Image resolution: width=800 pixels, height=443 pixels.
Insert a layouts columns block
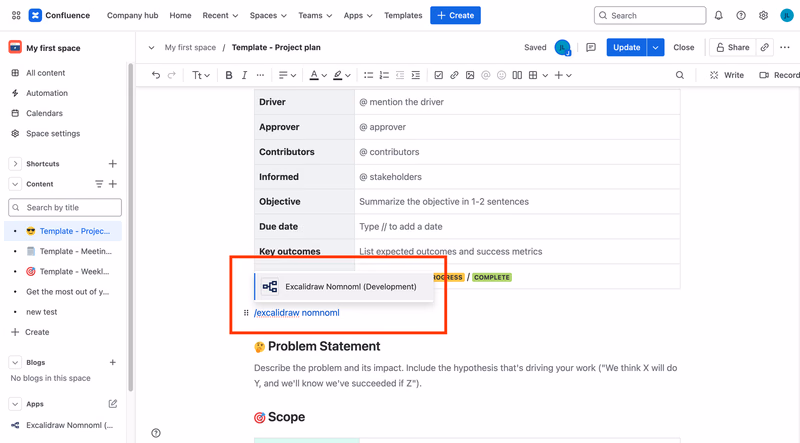517,75
